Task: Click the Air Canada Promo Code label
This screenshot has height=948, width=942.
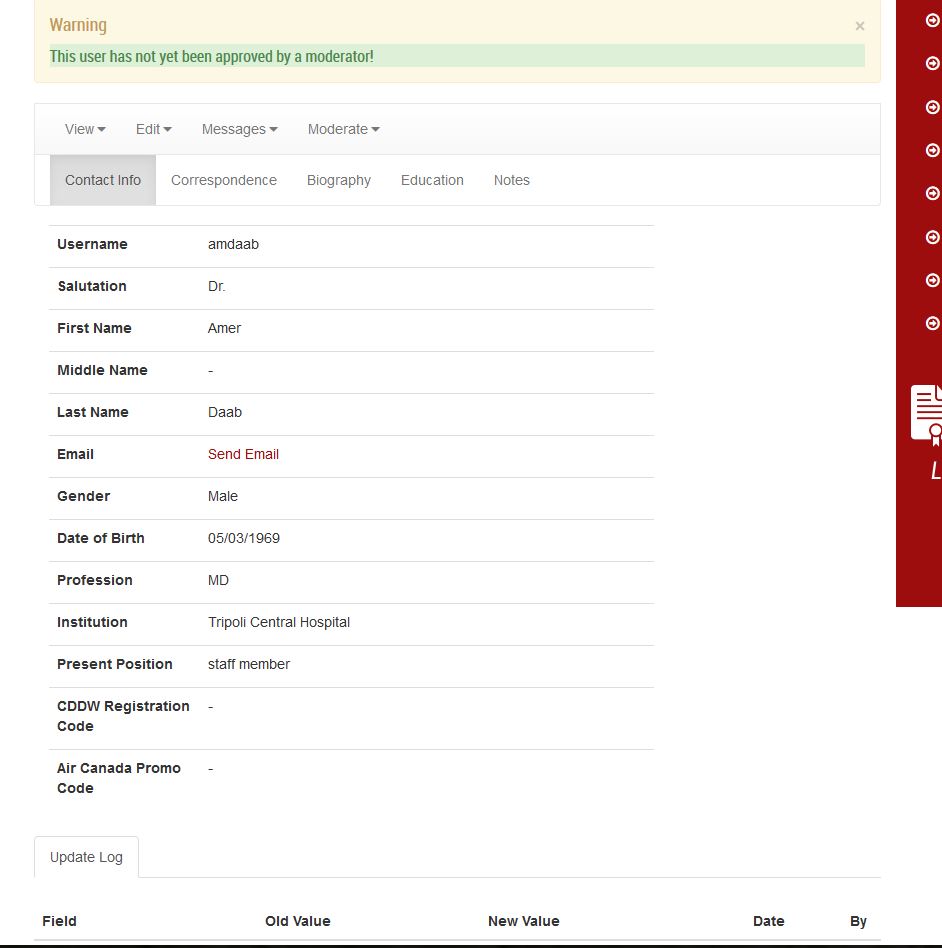Action: point(119,779)
